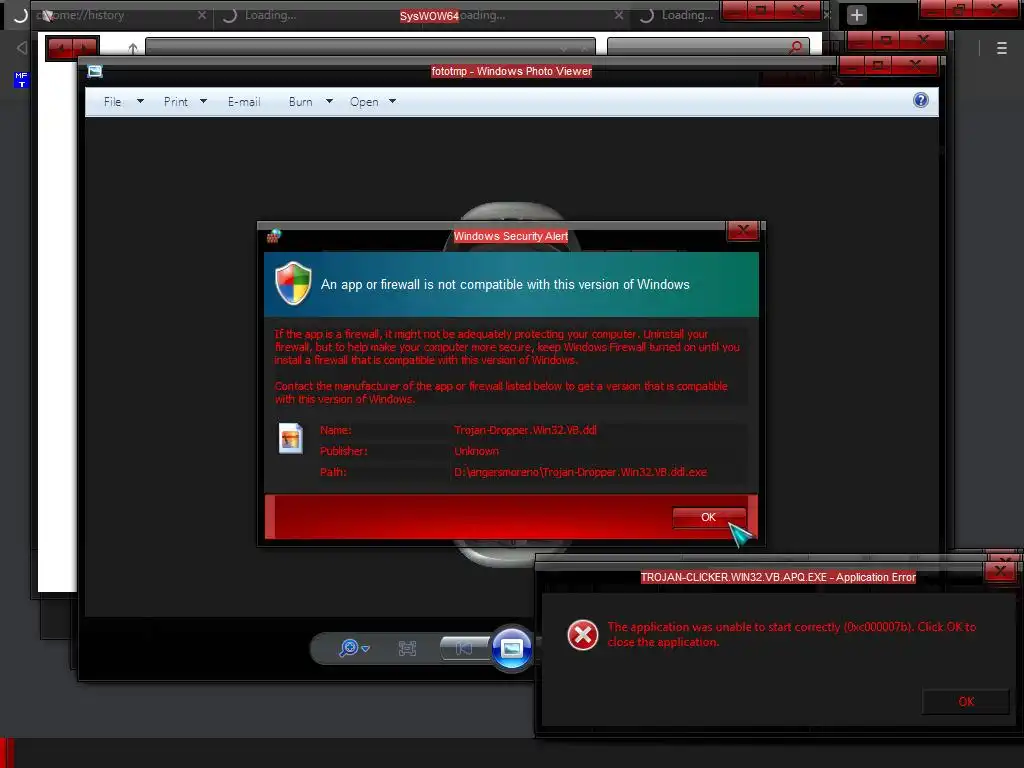Open the browser hamburger menu
1024x768 pixels.
coord(1002,48)
